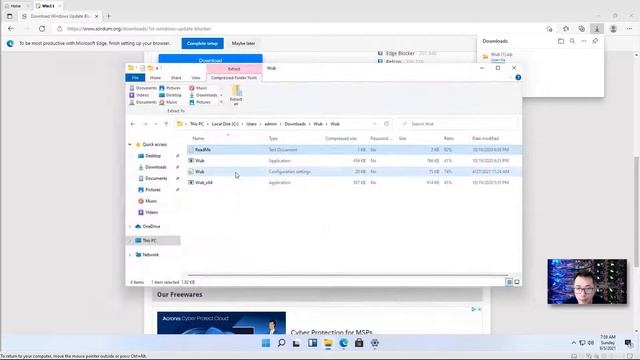Open Settings gear on taskbar

(x=375, y=343)
